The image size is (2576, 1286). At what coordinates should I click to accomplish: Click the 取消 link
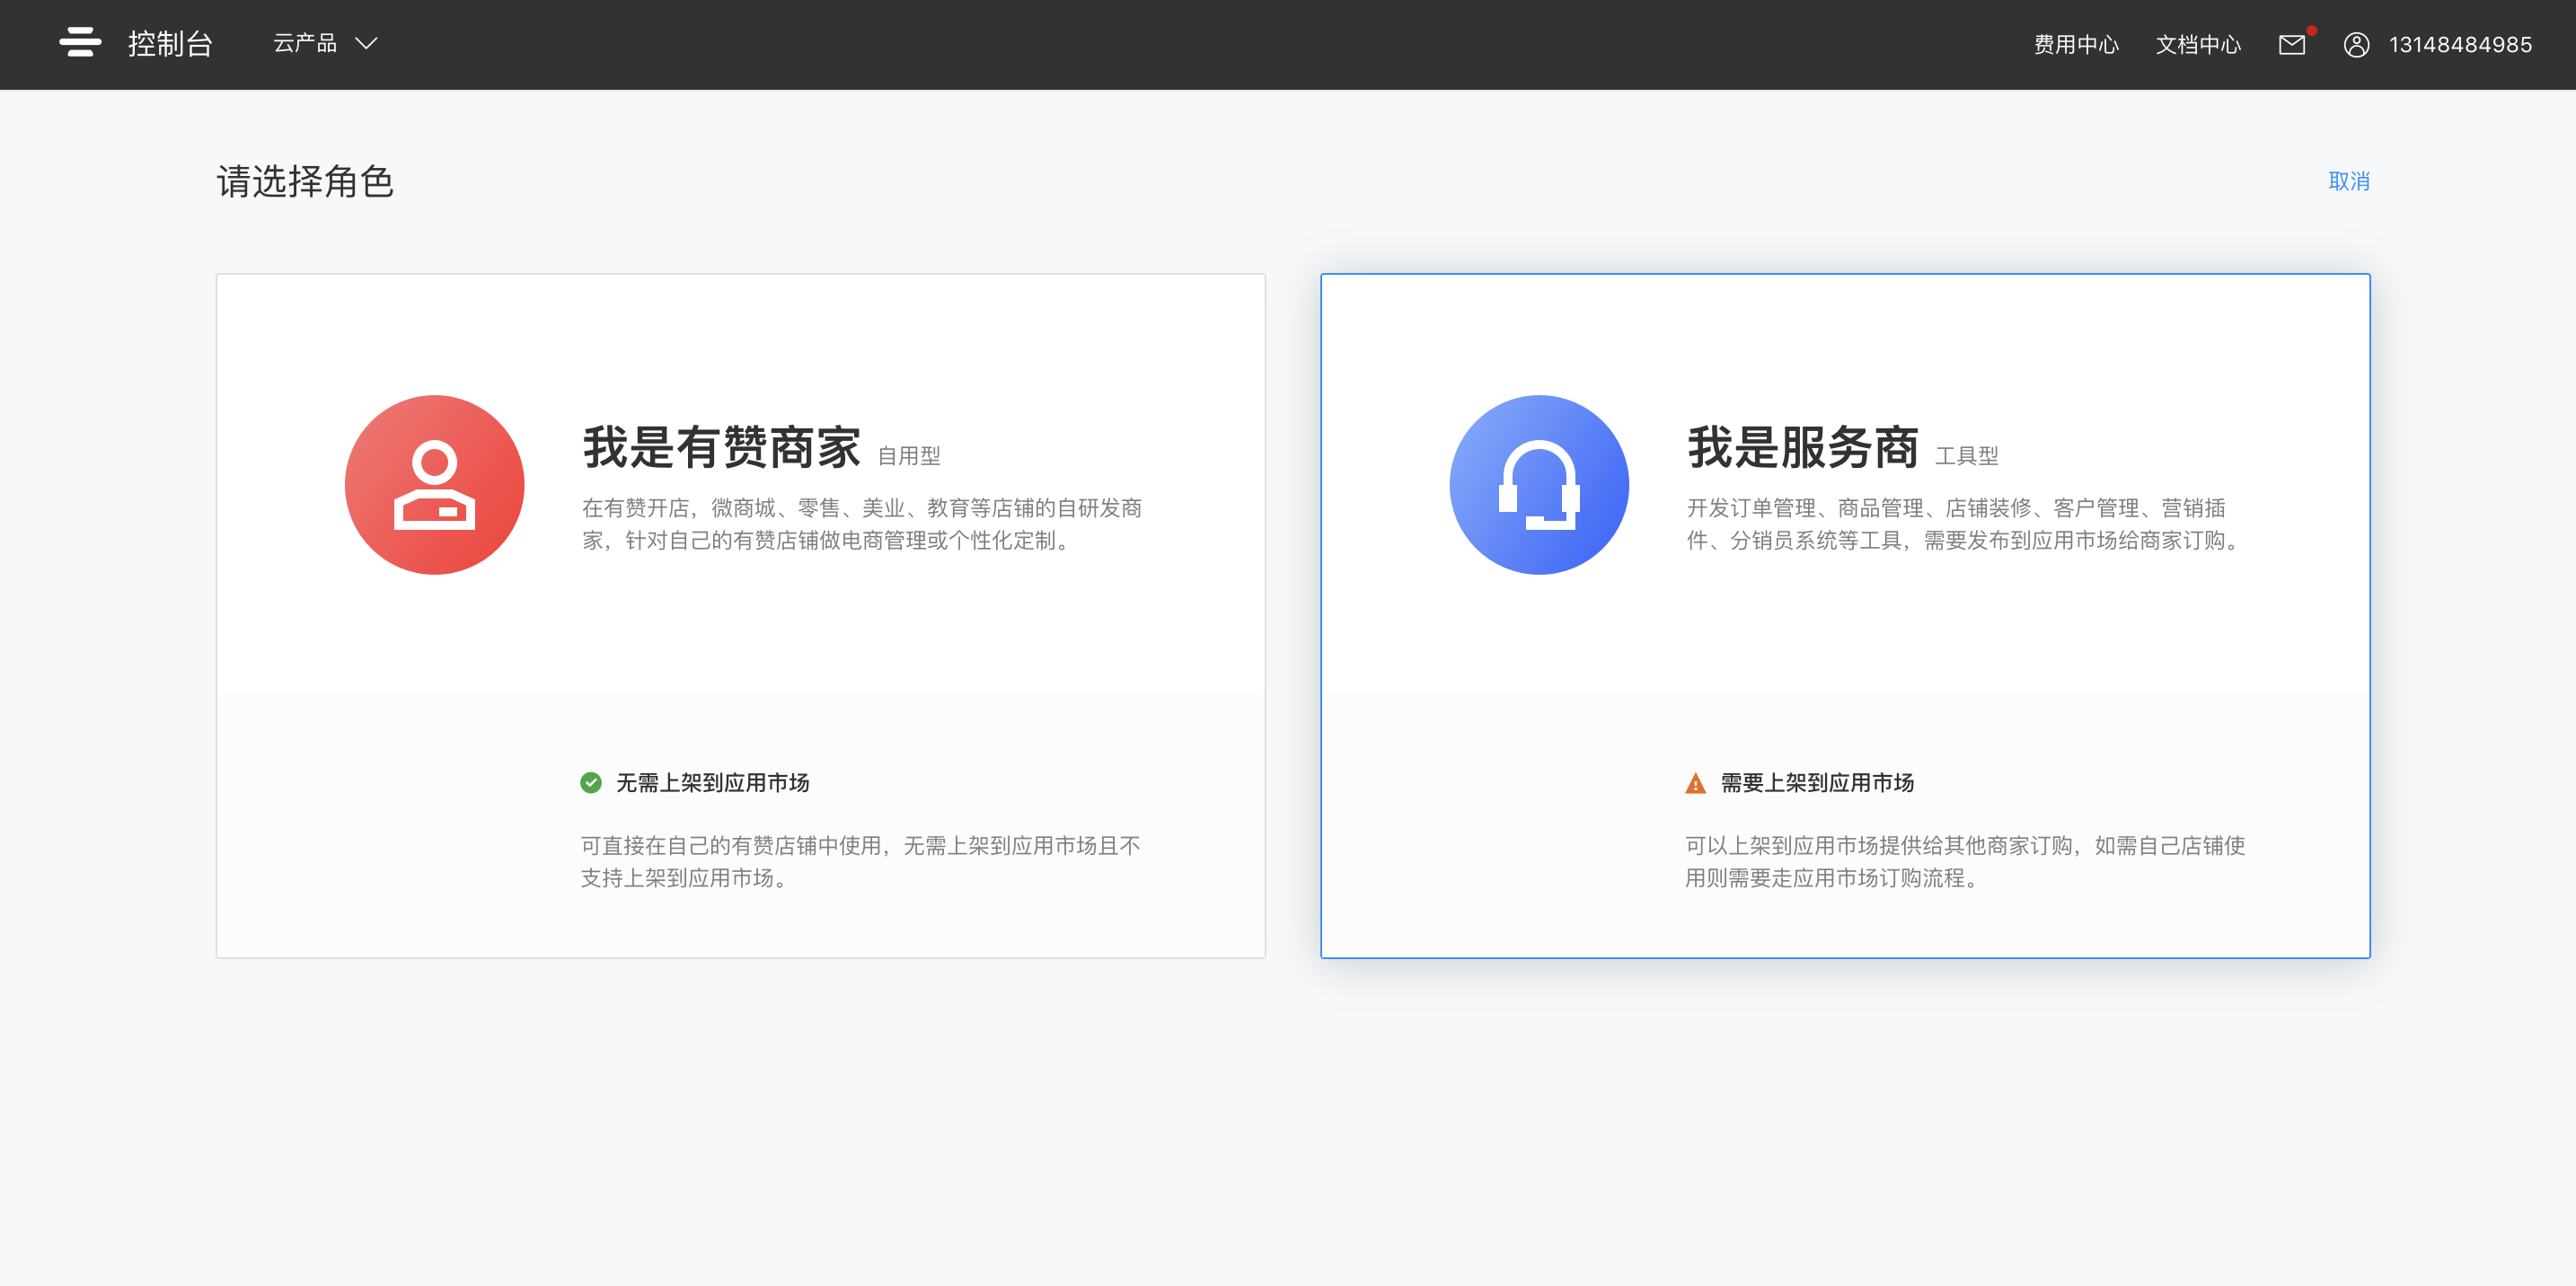(x=2348, y=181)
